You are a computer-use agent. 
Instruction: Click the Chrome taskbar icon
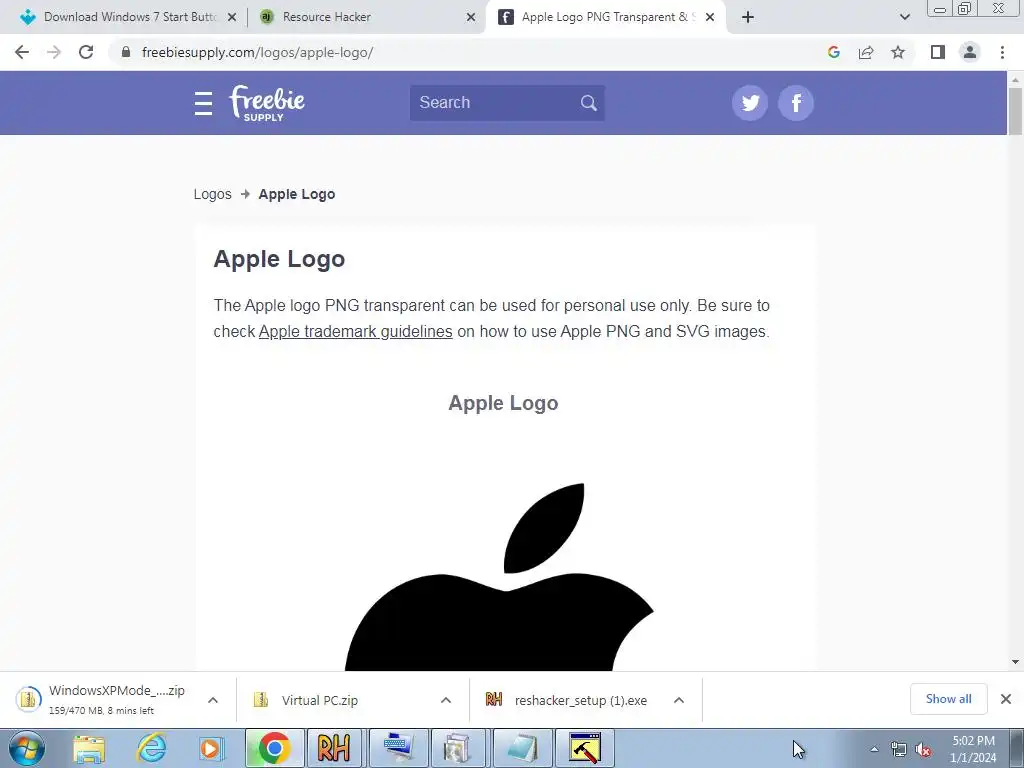(274, 748)
